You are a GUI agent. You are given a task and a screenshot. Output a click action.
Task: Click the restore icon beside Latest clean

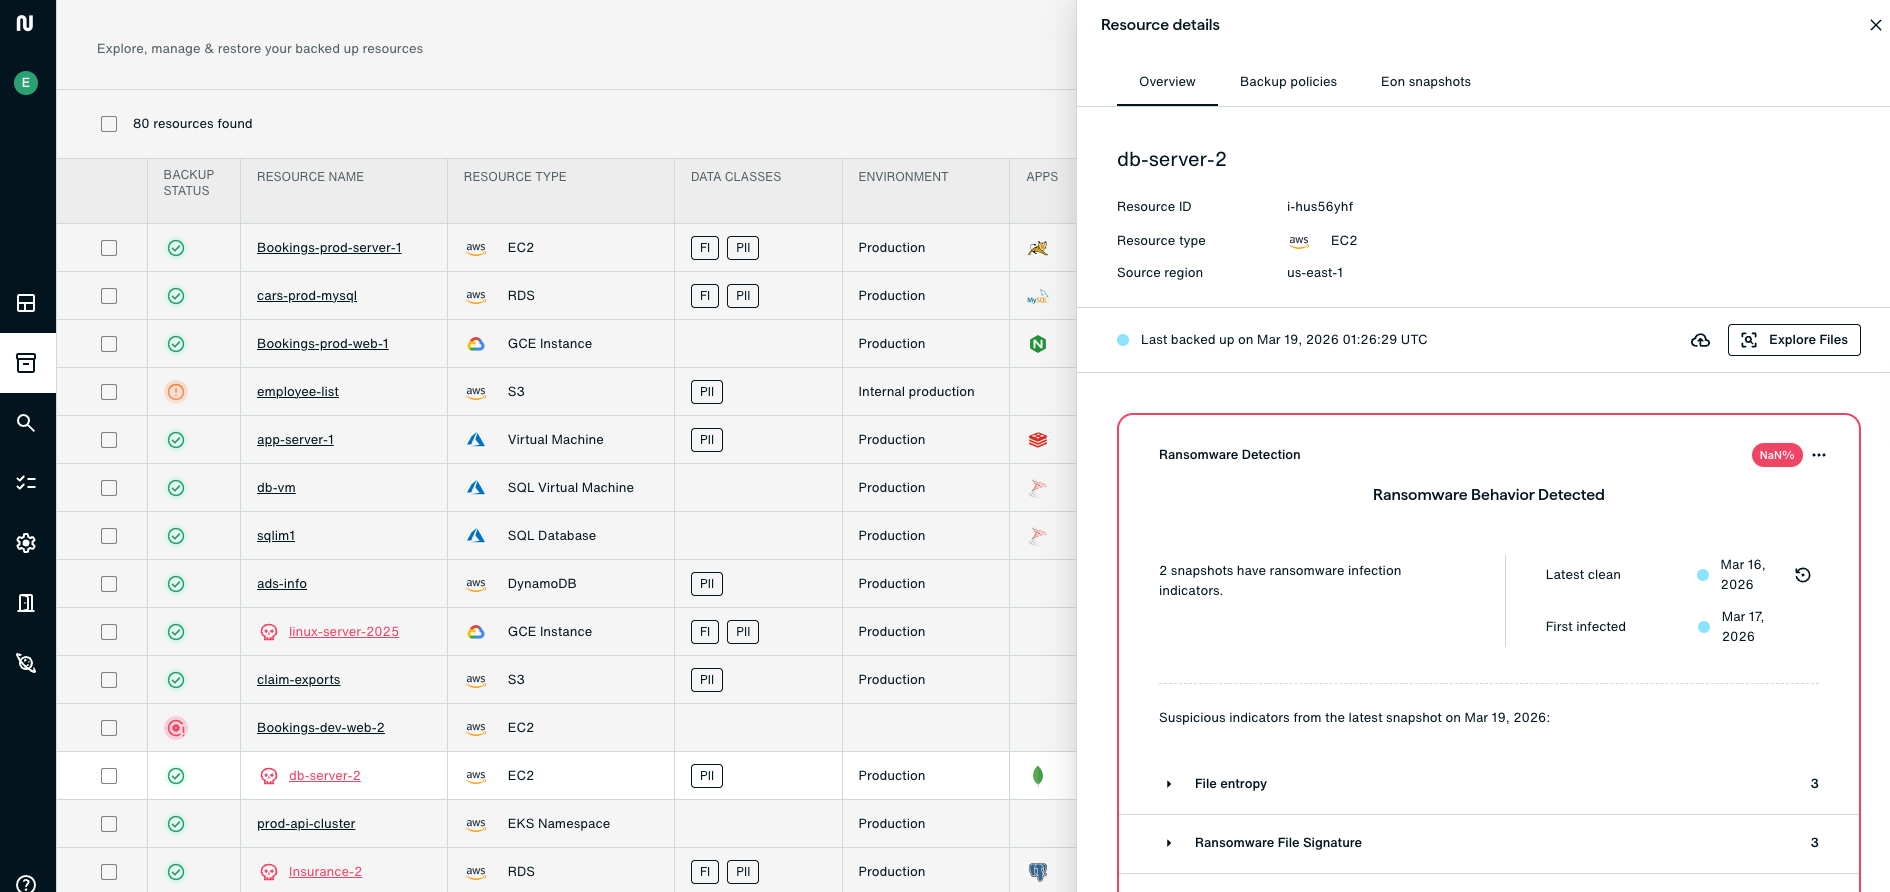(x=1803, y=575)
